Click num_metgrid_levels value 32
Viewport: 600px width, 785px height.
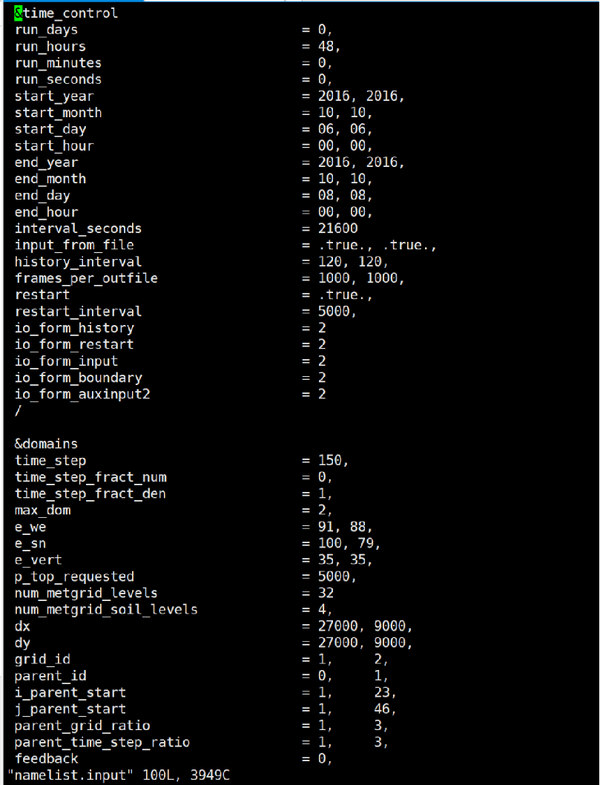point(326,593)
